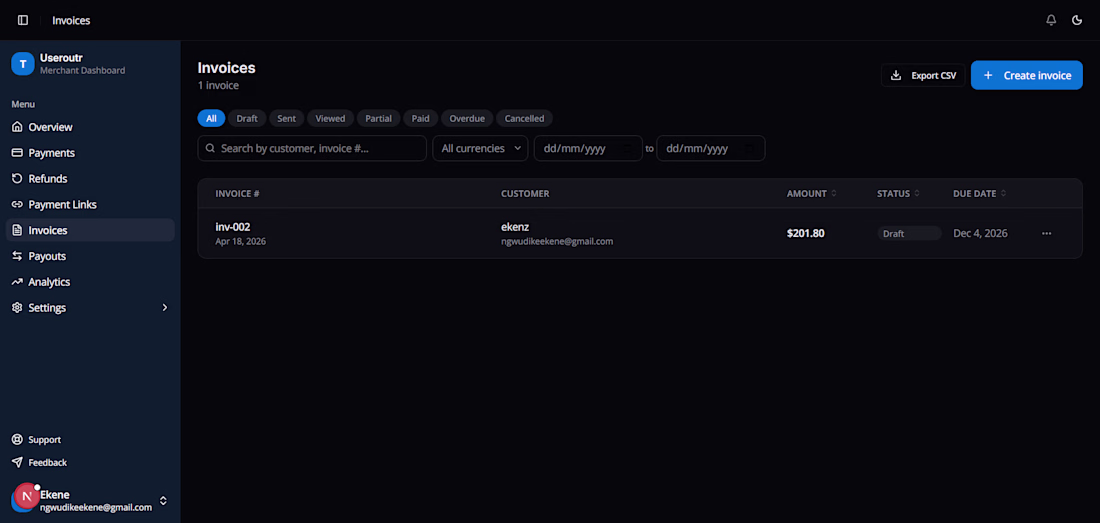Filter by Paid status
The width and height of the screenshot is (1100, 523).
(421, 118)
